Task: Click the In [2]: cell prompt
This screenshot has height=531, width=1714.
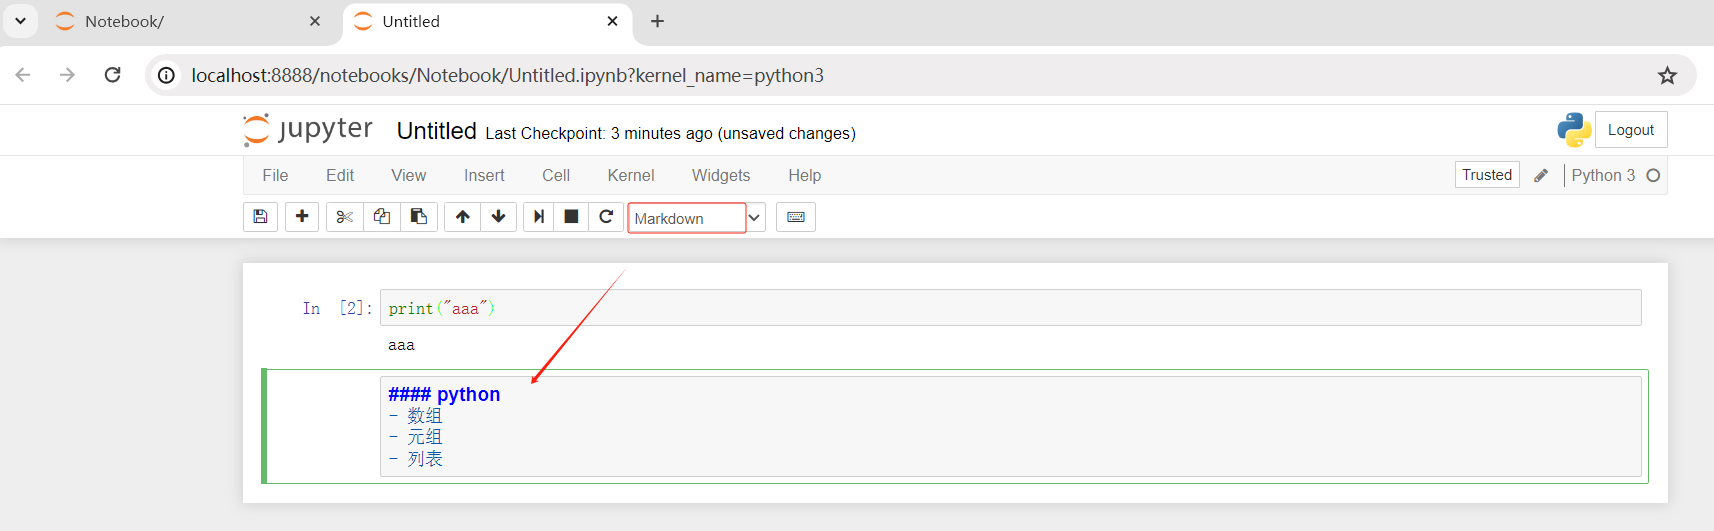Action: (337, 308)
